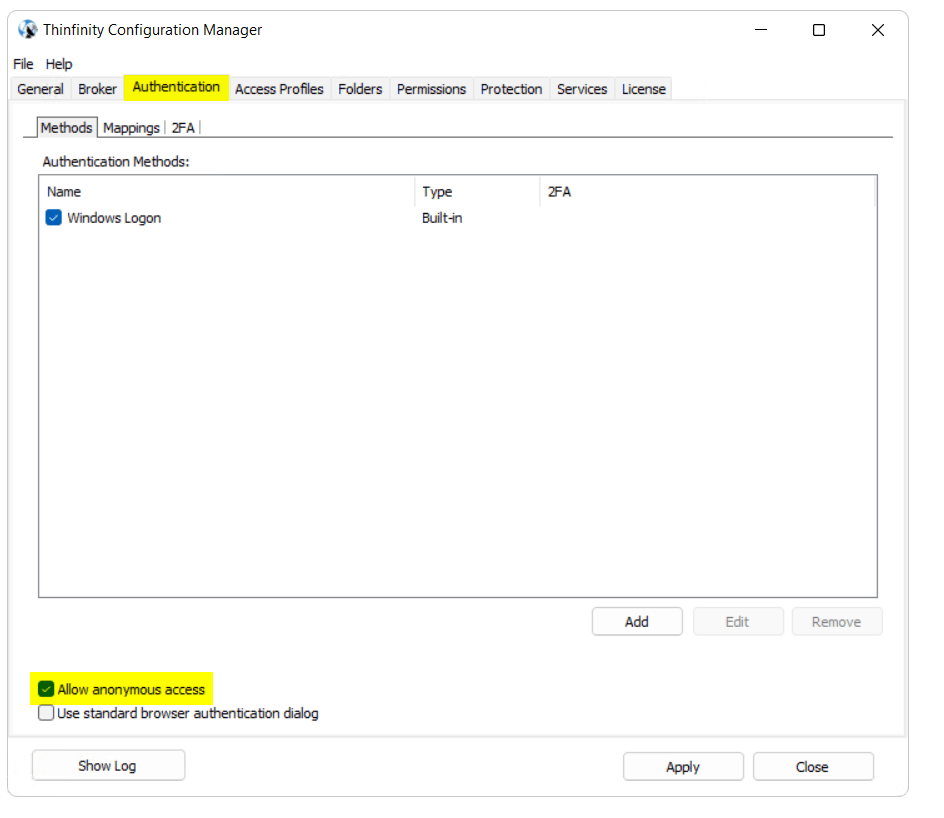The image size is (944, 818).
Task: Click the Thinfinity app icon in title bar
Action: (27, 29)
